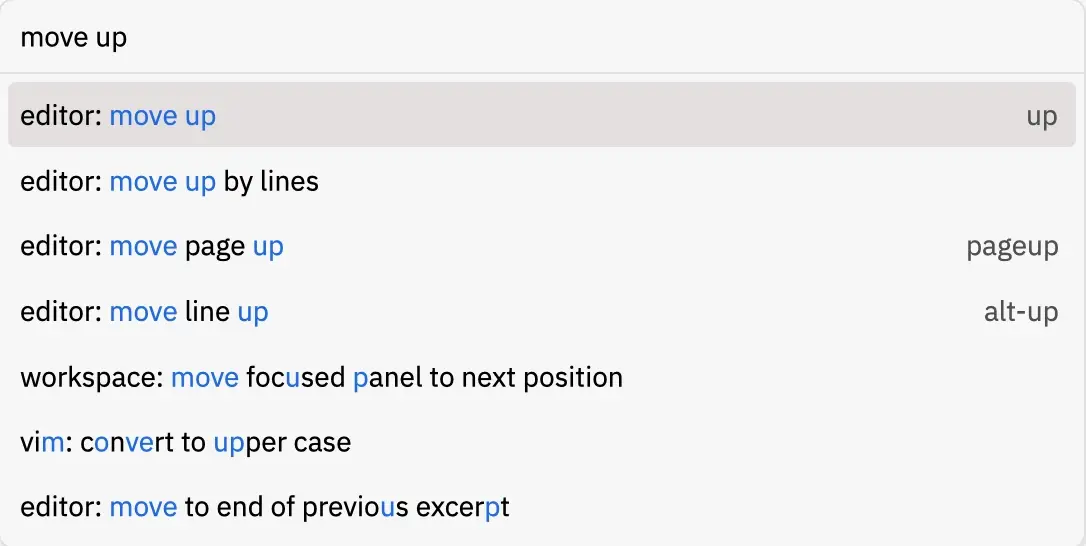This screenshot has height=546, width=1086.
Task: Pick 'workspace: move focused panel to next position'
Action: (542, 377)
